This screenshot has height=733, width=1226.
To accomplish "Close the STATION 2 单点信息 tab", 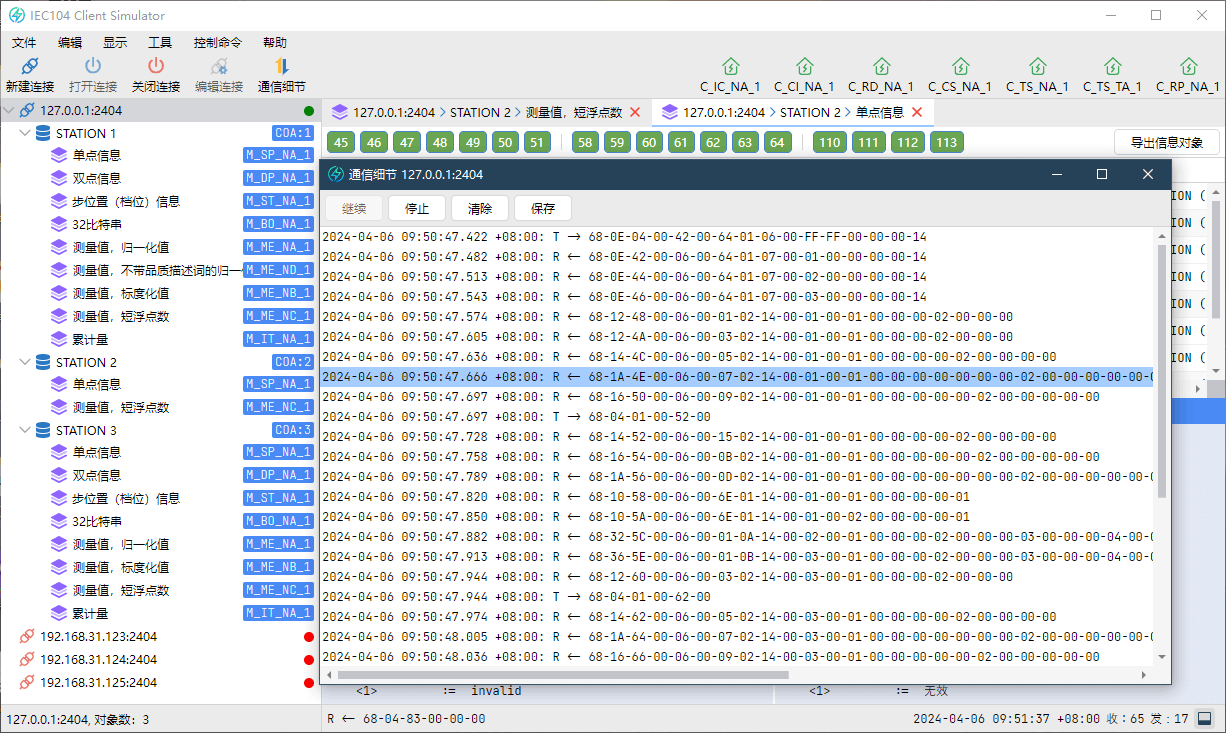I will click(x=916, y=112).
